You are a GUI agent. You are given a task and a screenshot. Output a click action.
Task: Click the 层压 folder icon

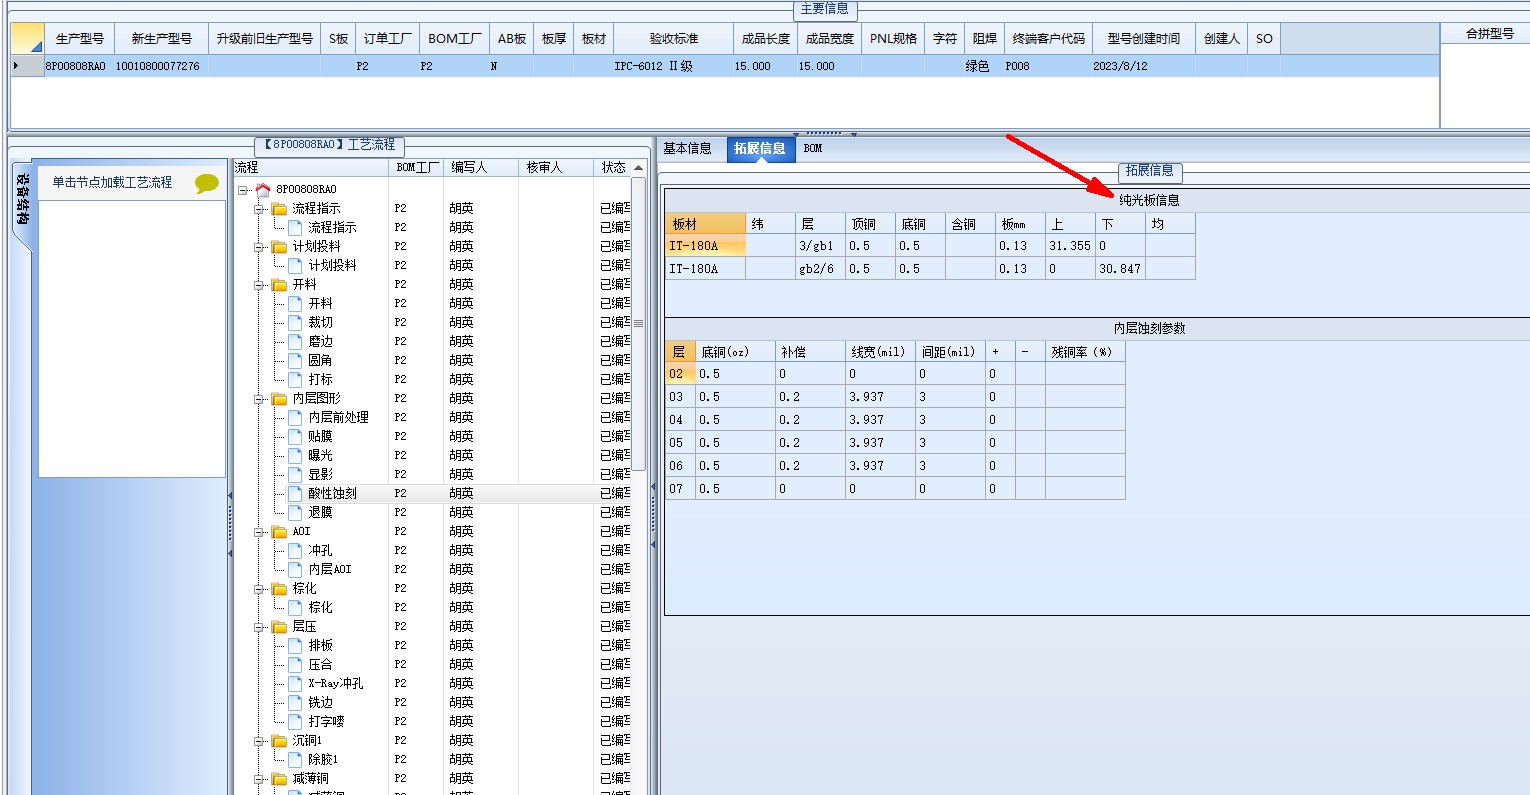pyautogui.click(x=279, y=627)
